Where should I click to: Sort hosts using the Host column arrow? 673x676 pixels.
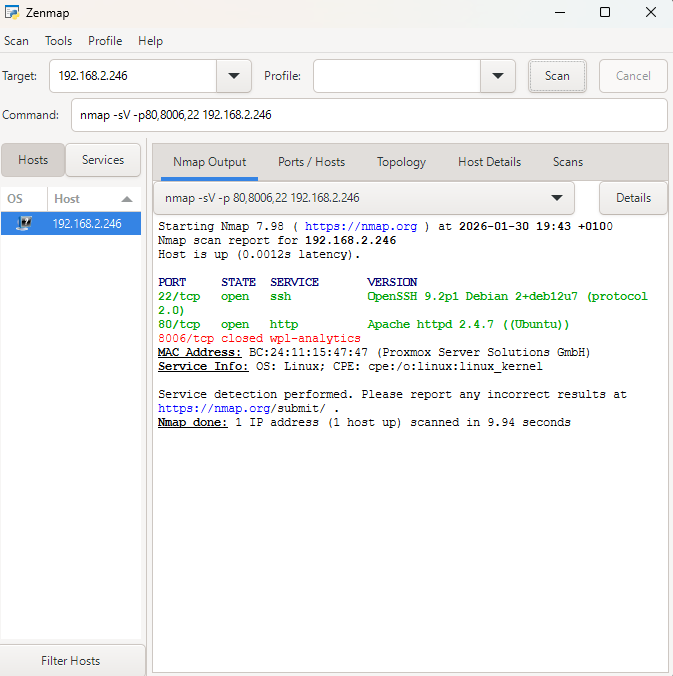(x=126, y=199)
